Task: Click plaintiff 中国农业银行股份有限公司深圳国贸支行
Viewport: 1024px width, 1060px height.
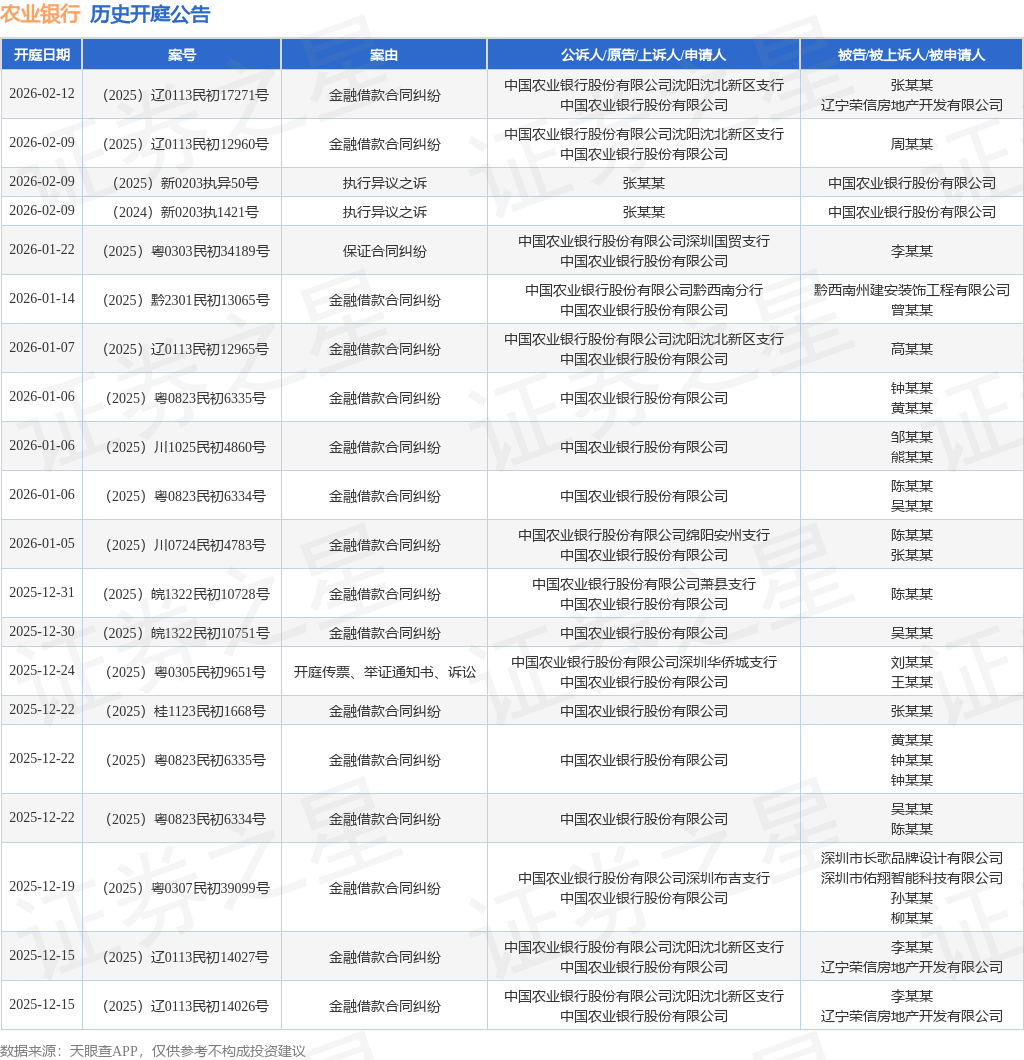Action: [643, 241]
